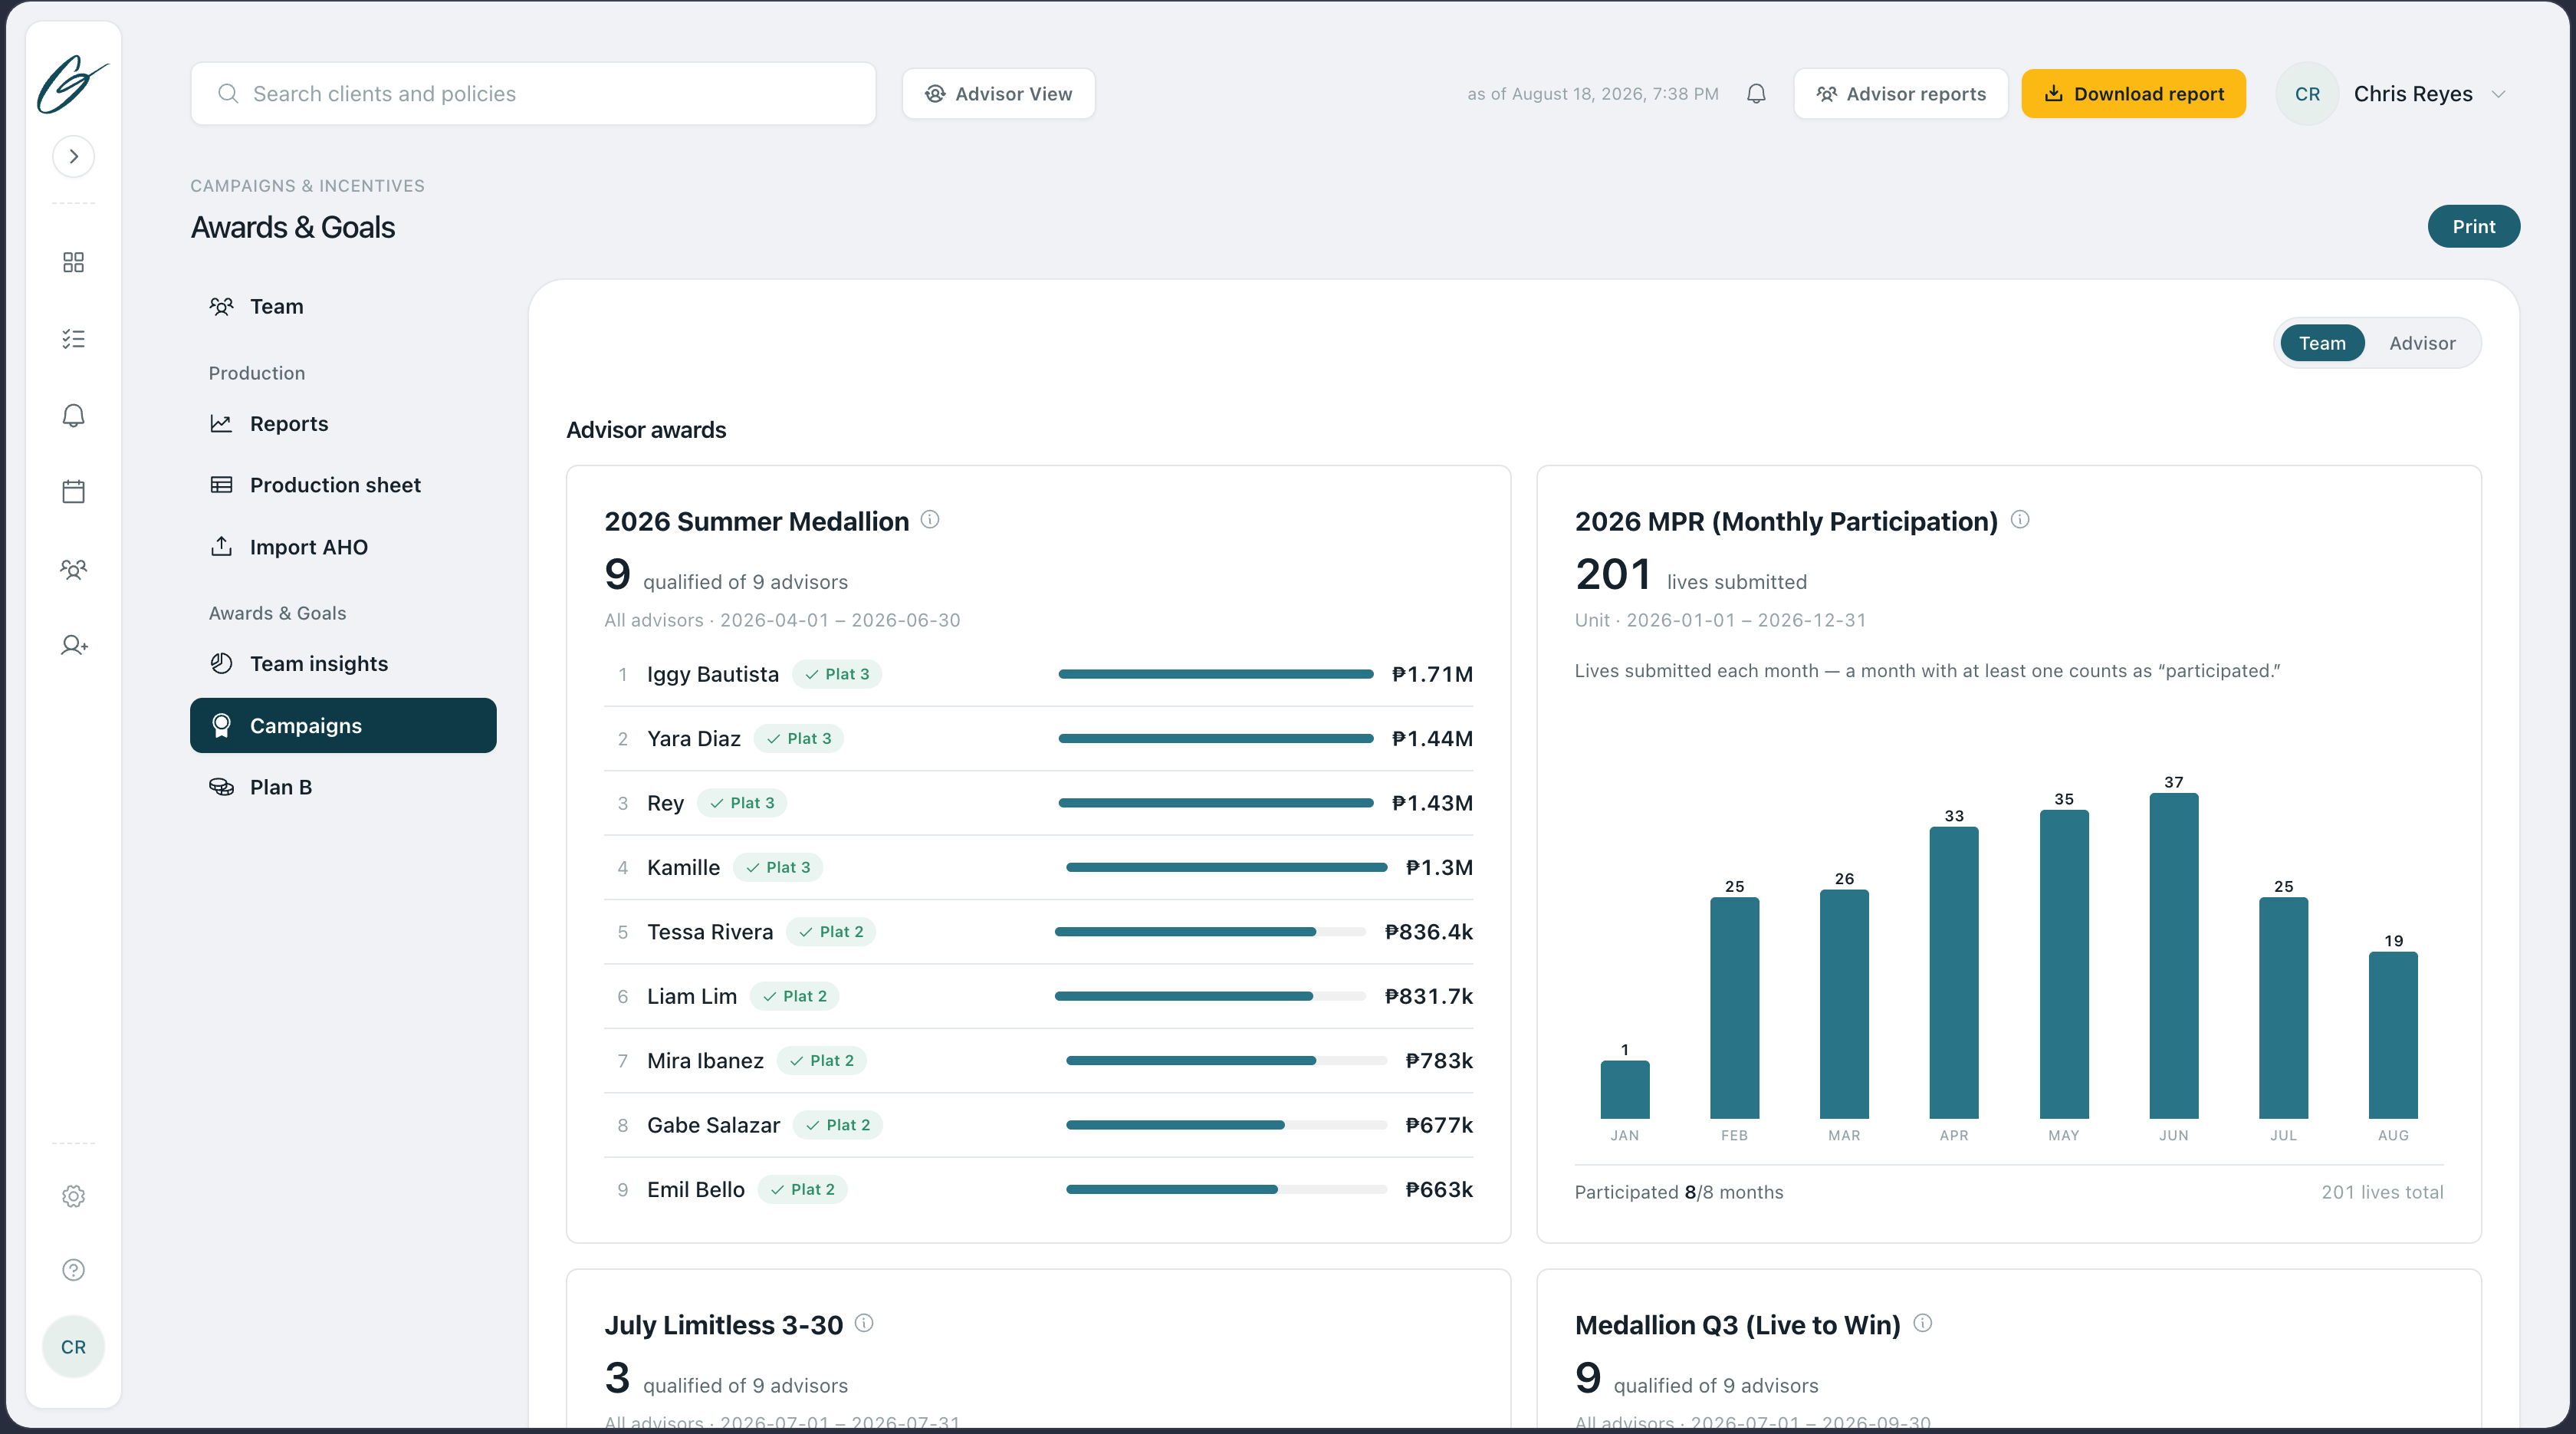Screen dimensions: 2576x1434
Task: Select the Kamille advisor name
Action: [683, 867]
